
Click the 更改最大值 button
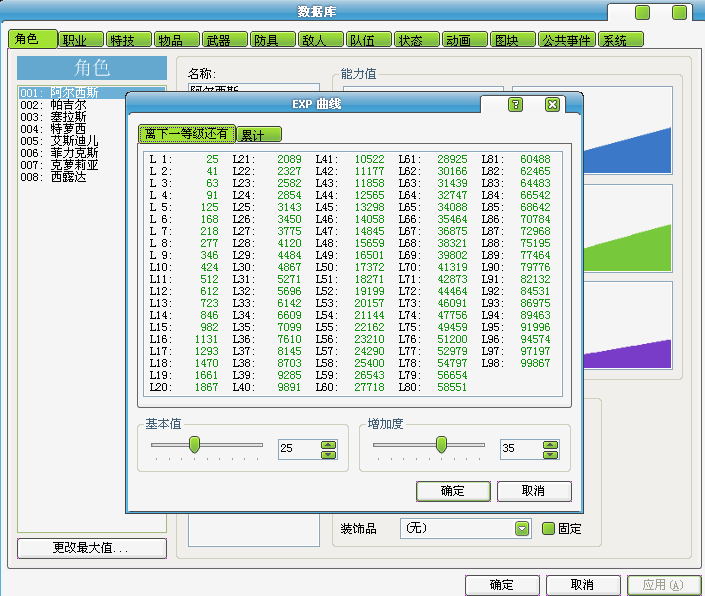point(92,548)
